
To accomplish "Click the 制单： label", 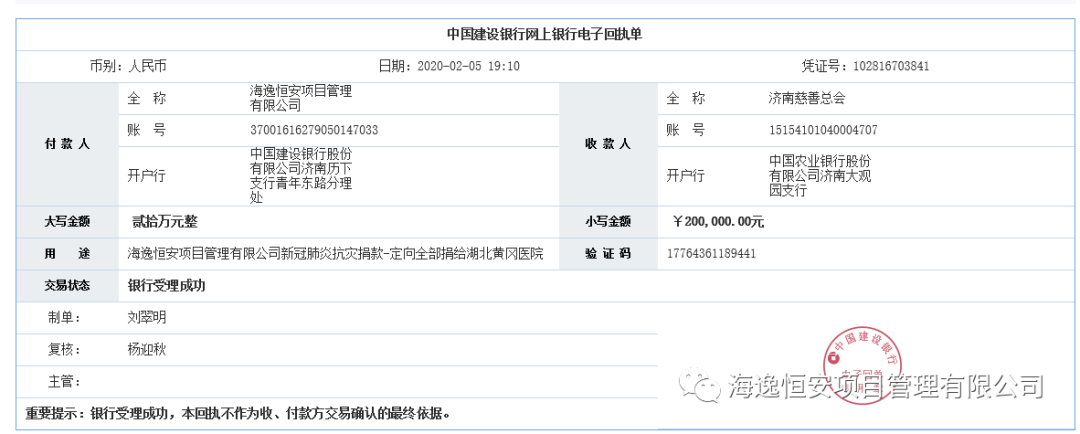I will point(64,318).
